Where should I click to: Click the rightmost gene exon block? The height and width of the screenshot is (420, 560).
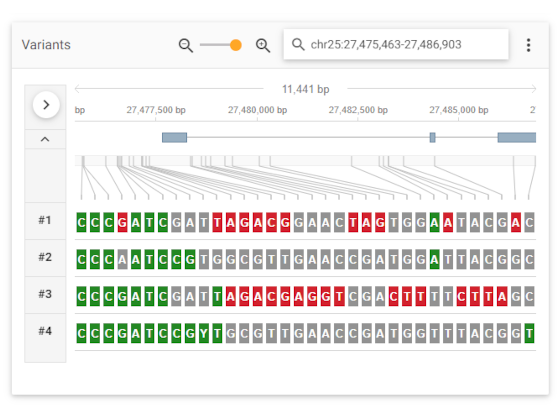click(517, 138)
